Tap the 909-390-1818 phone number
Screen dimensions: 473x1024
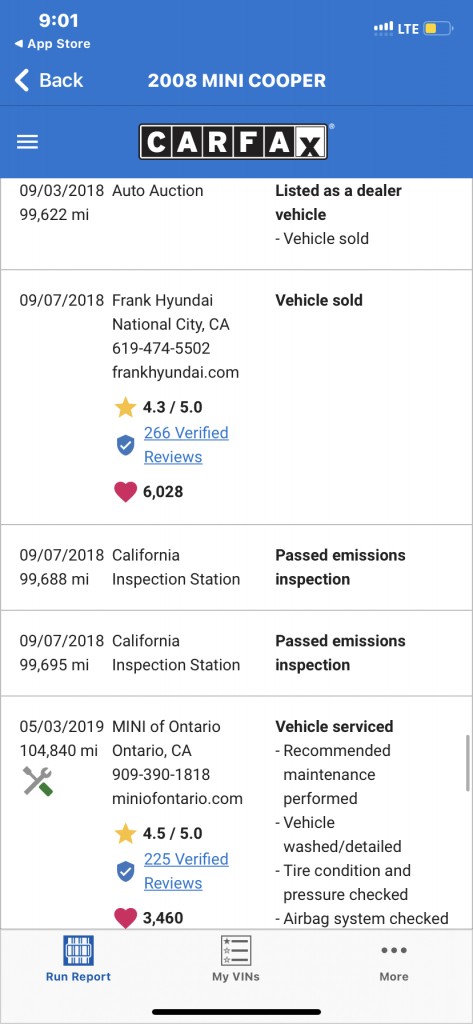pyautogui.click(x=161, y=775)
